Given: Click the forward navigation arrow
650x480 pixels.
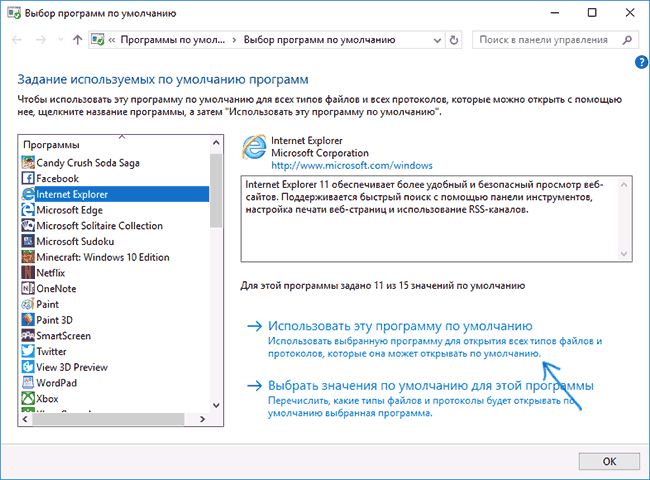Looking at the screenshot, I should tap(41, 40).
